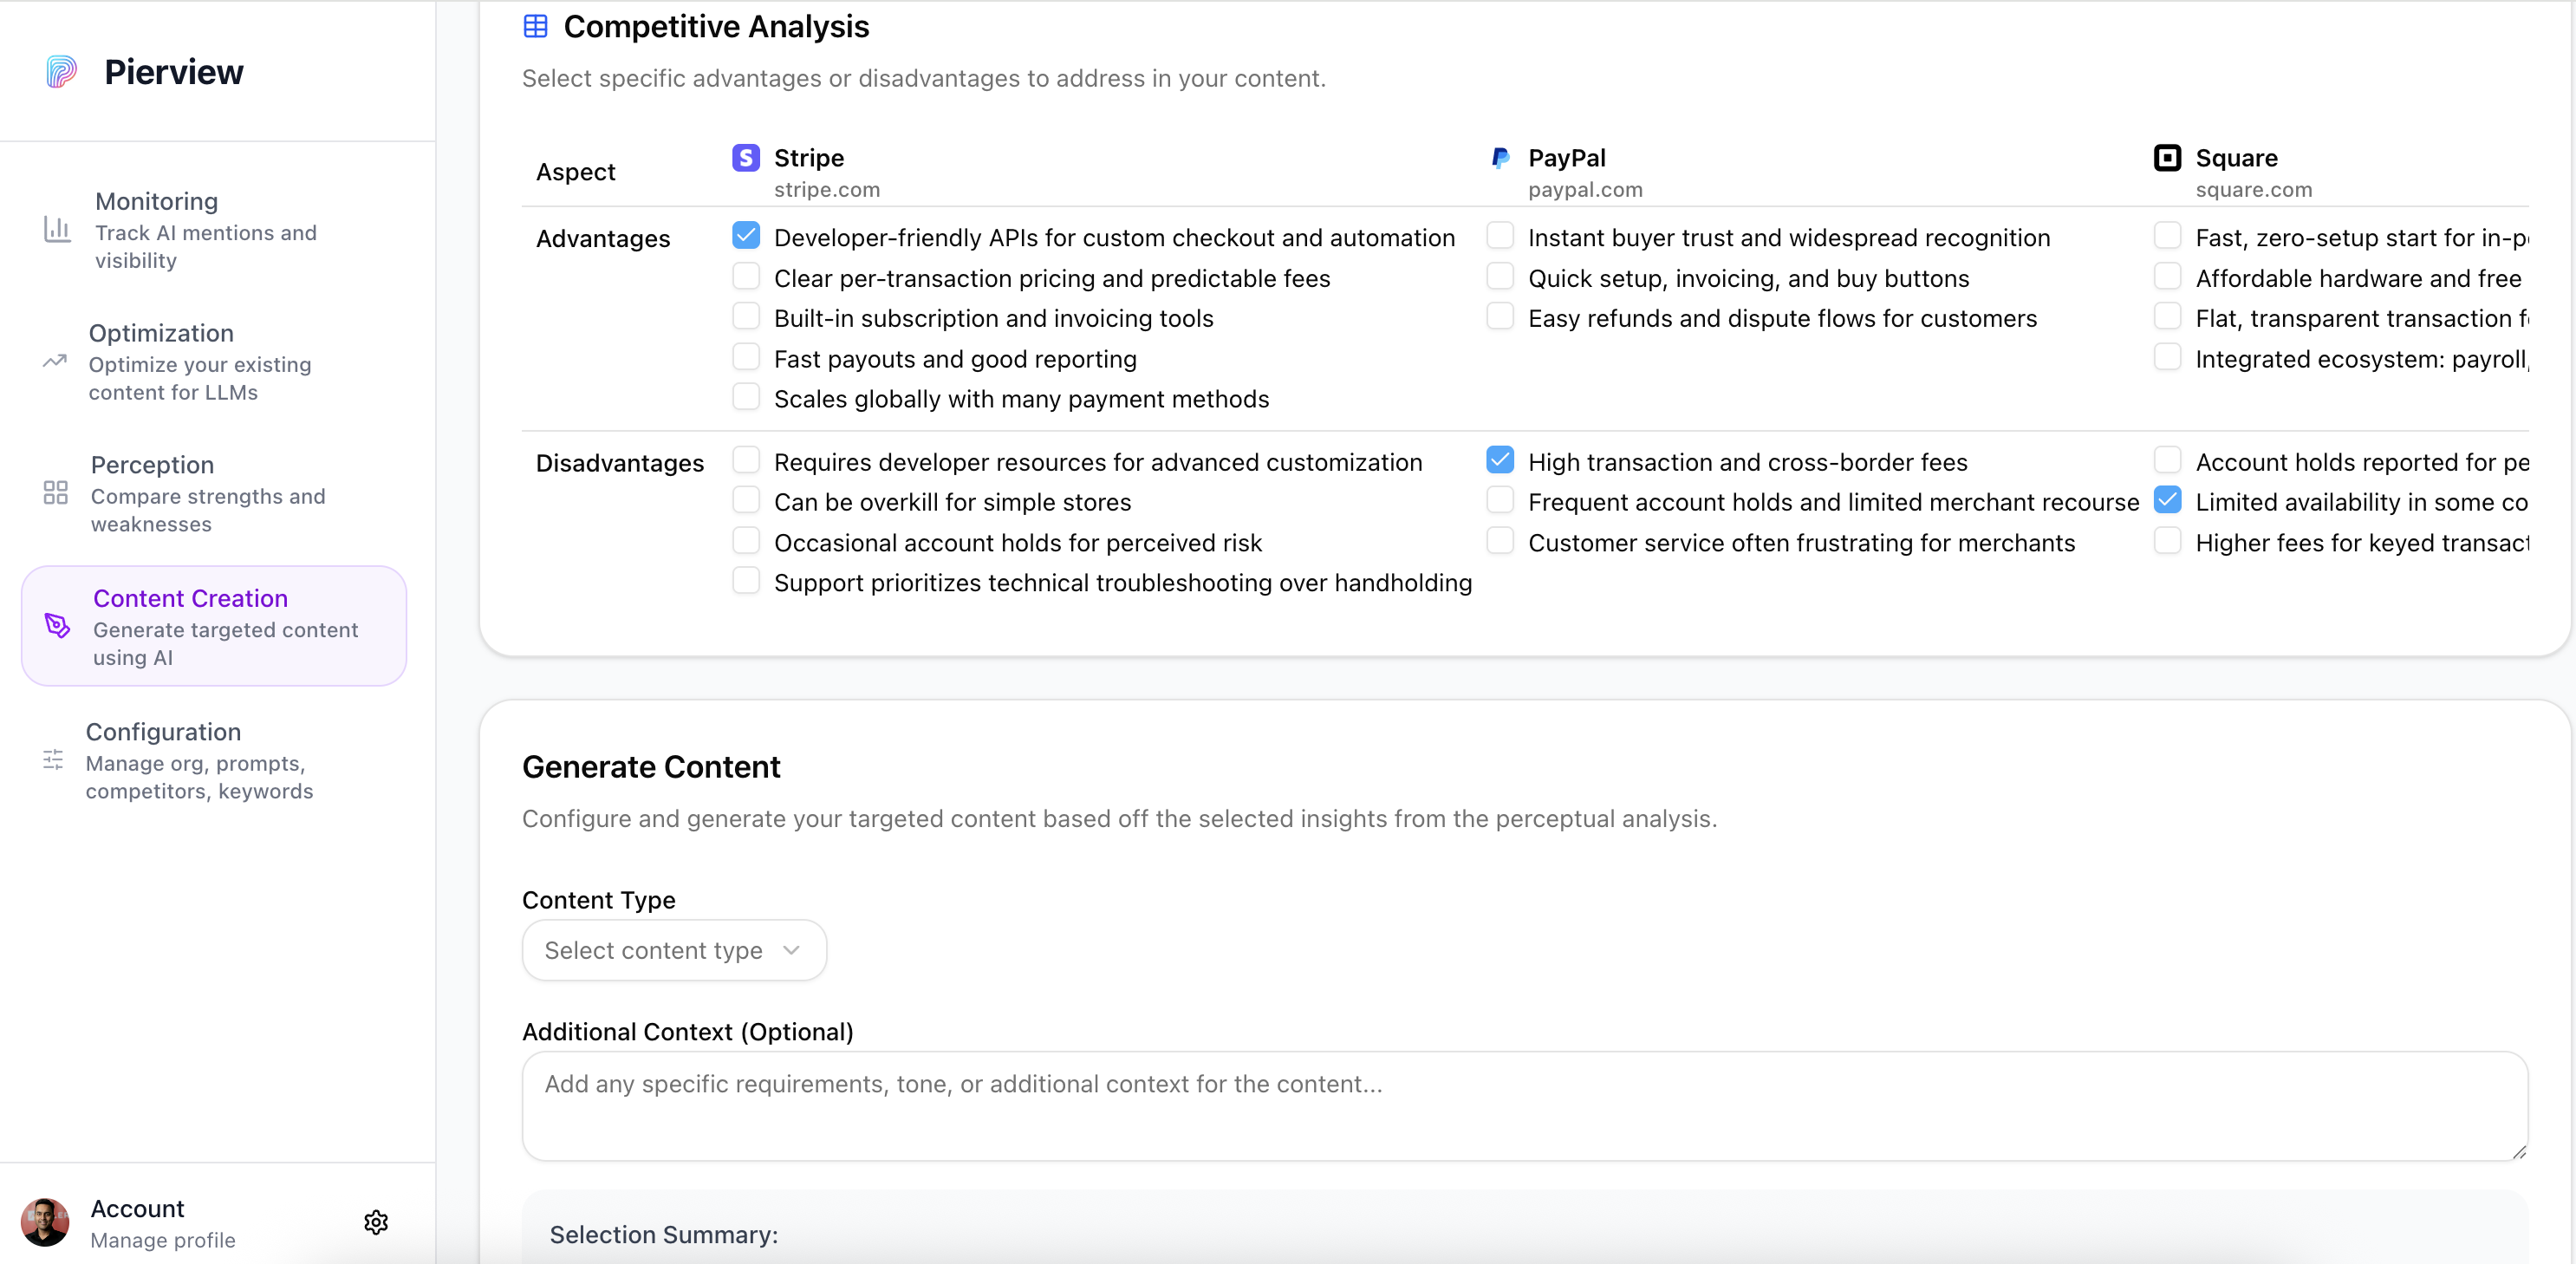Click the Content Creation pen icon

pos(58,626)
